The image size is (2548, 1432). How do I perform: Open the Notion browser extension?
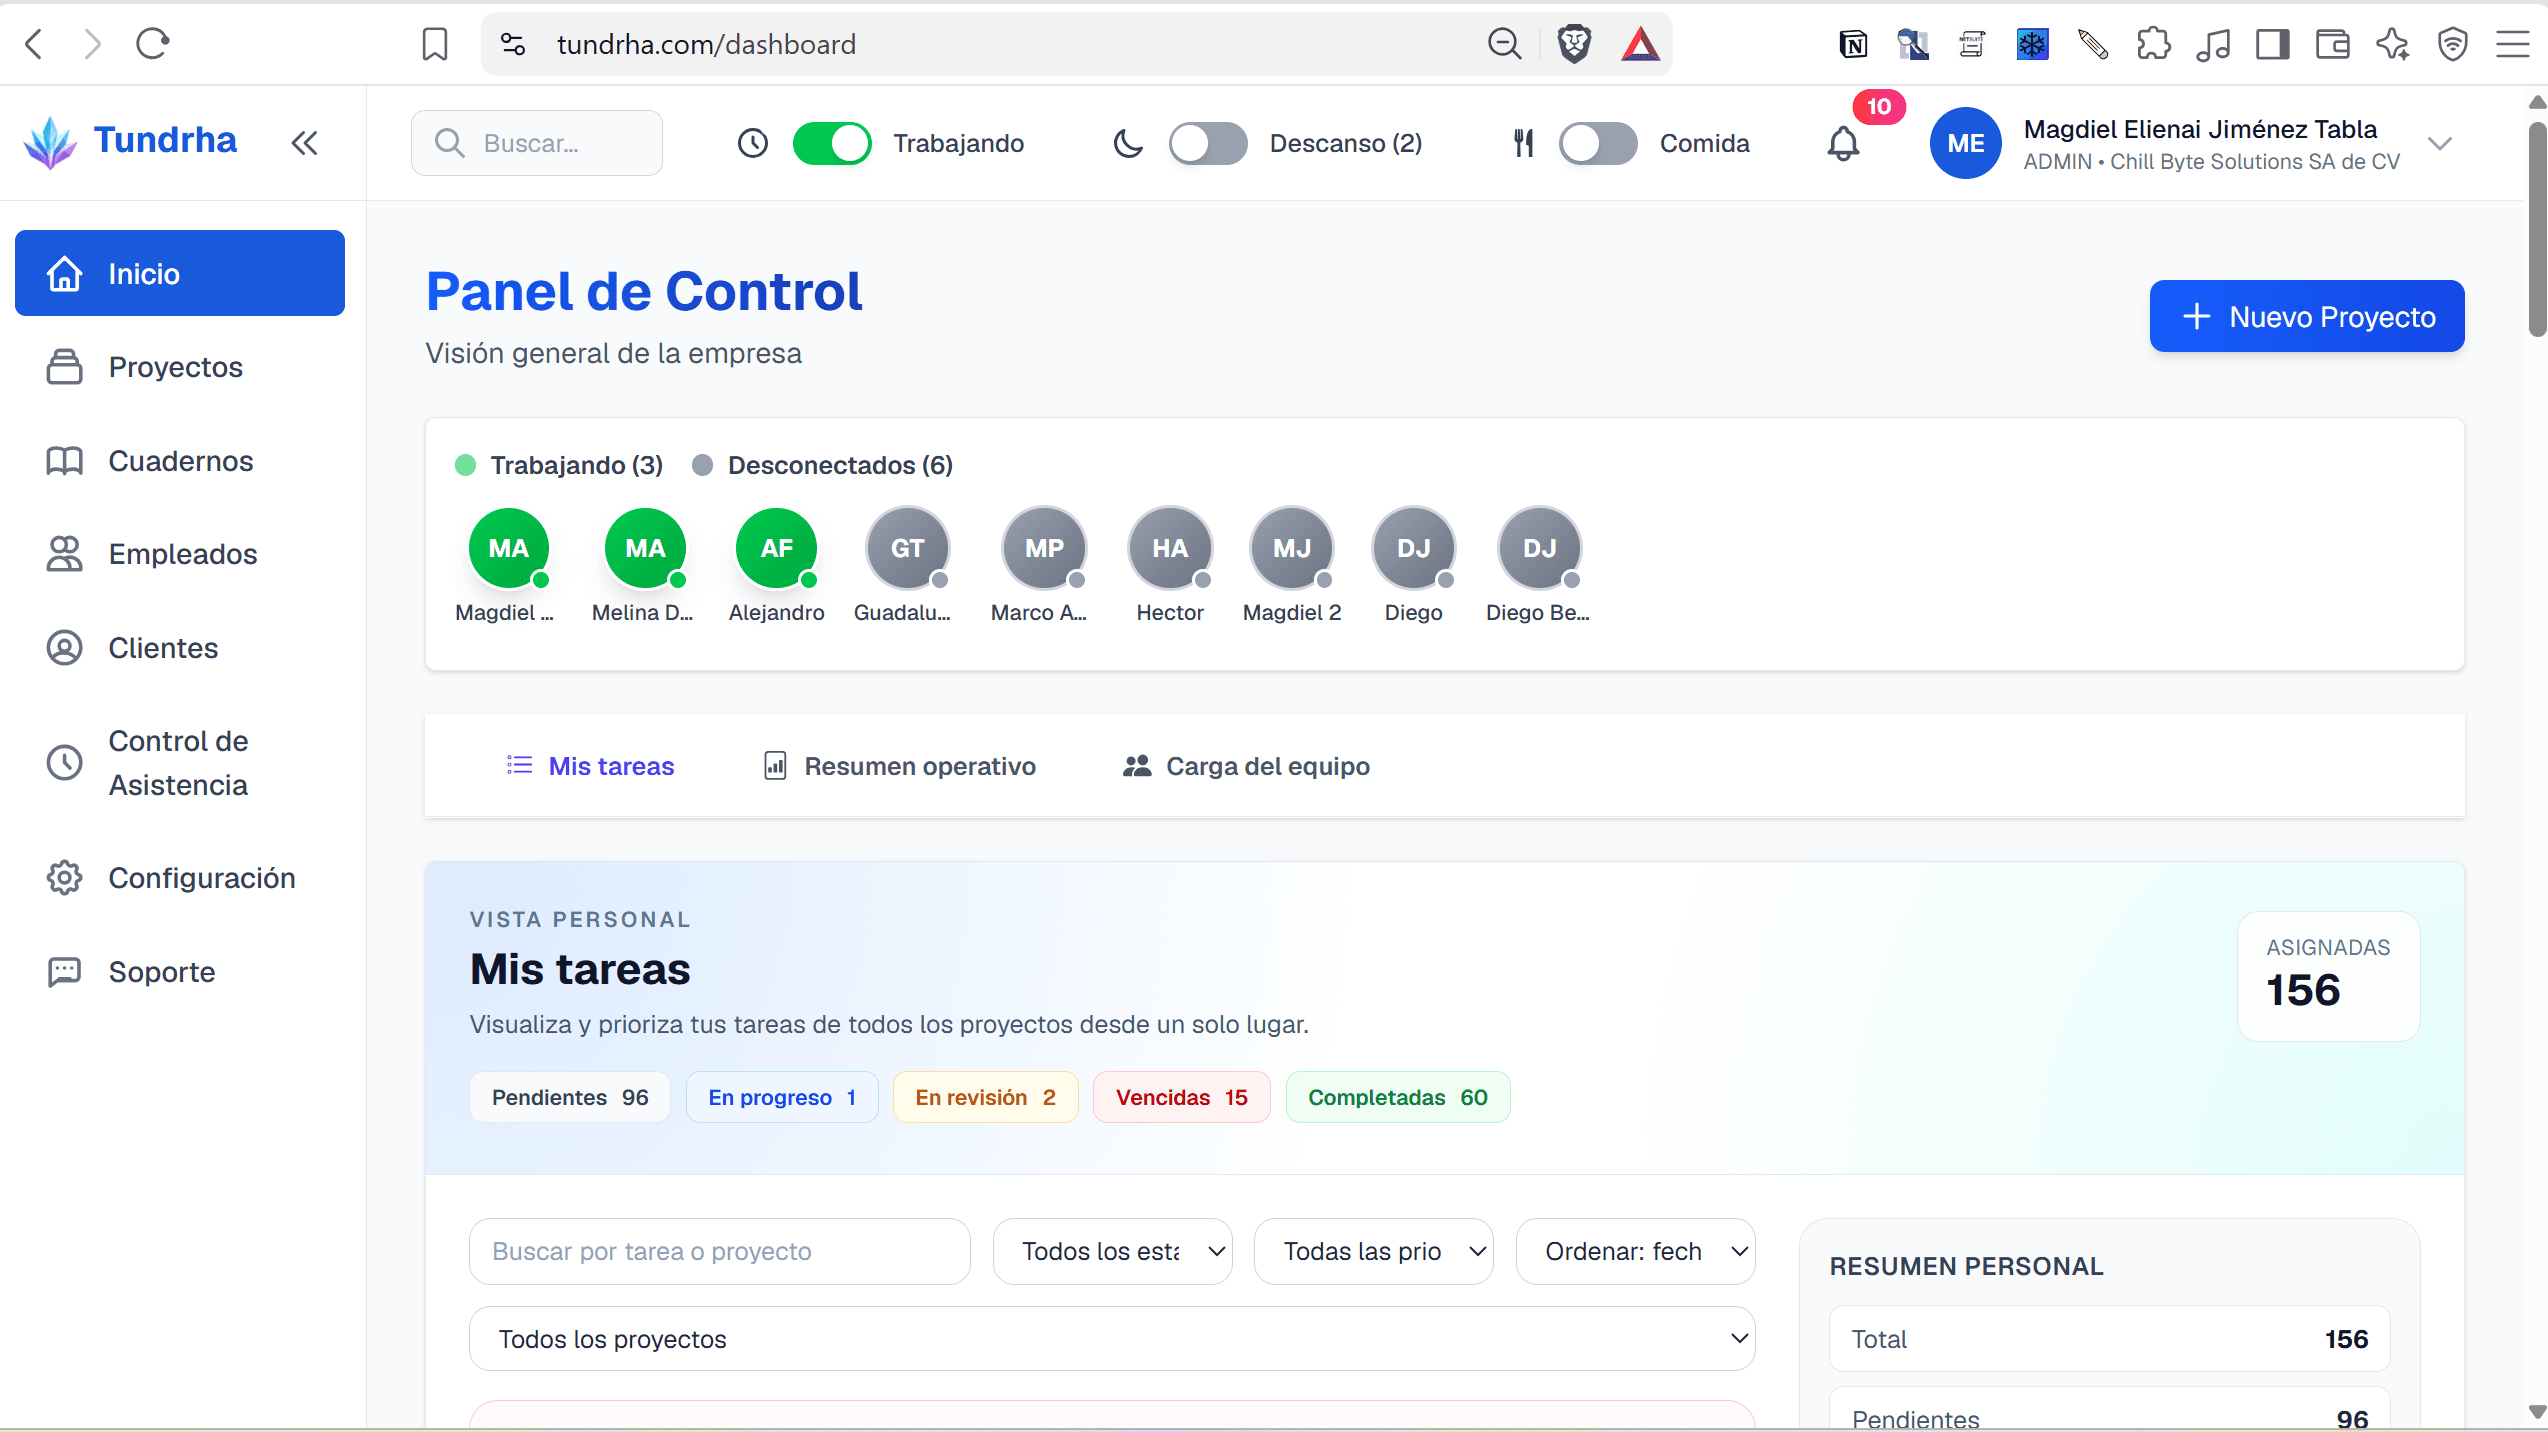pyautogui.click(x=1852, y=44)
